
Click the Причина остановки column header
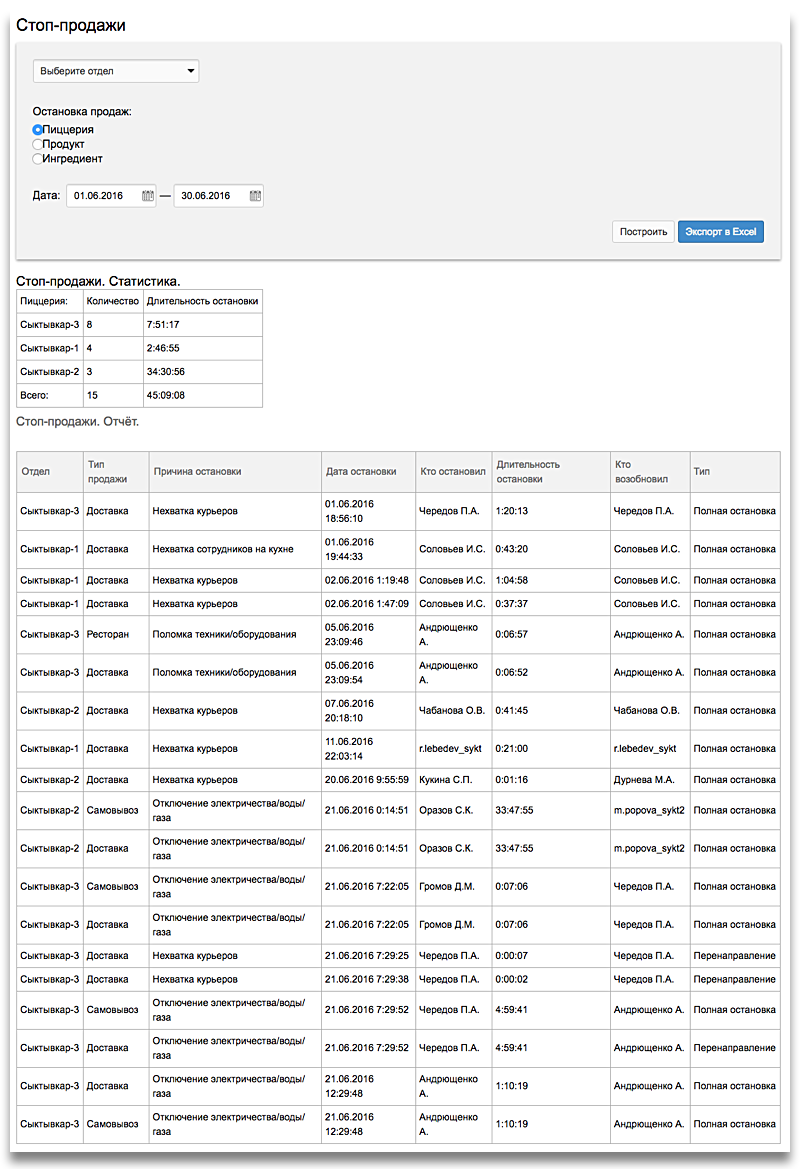point(235,472)
